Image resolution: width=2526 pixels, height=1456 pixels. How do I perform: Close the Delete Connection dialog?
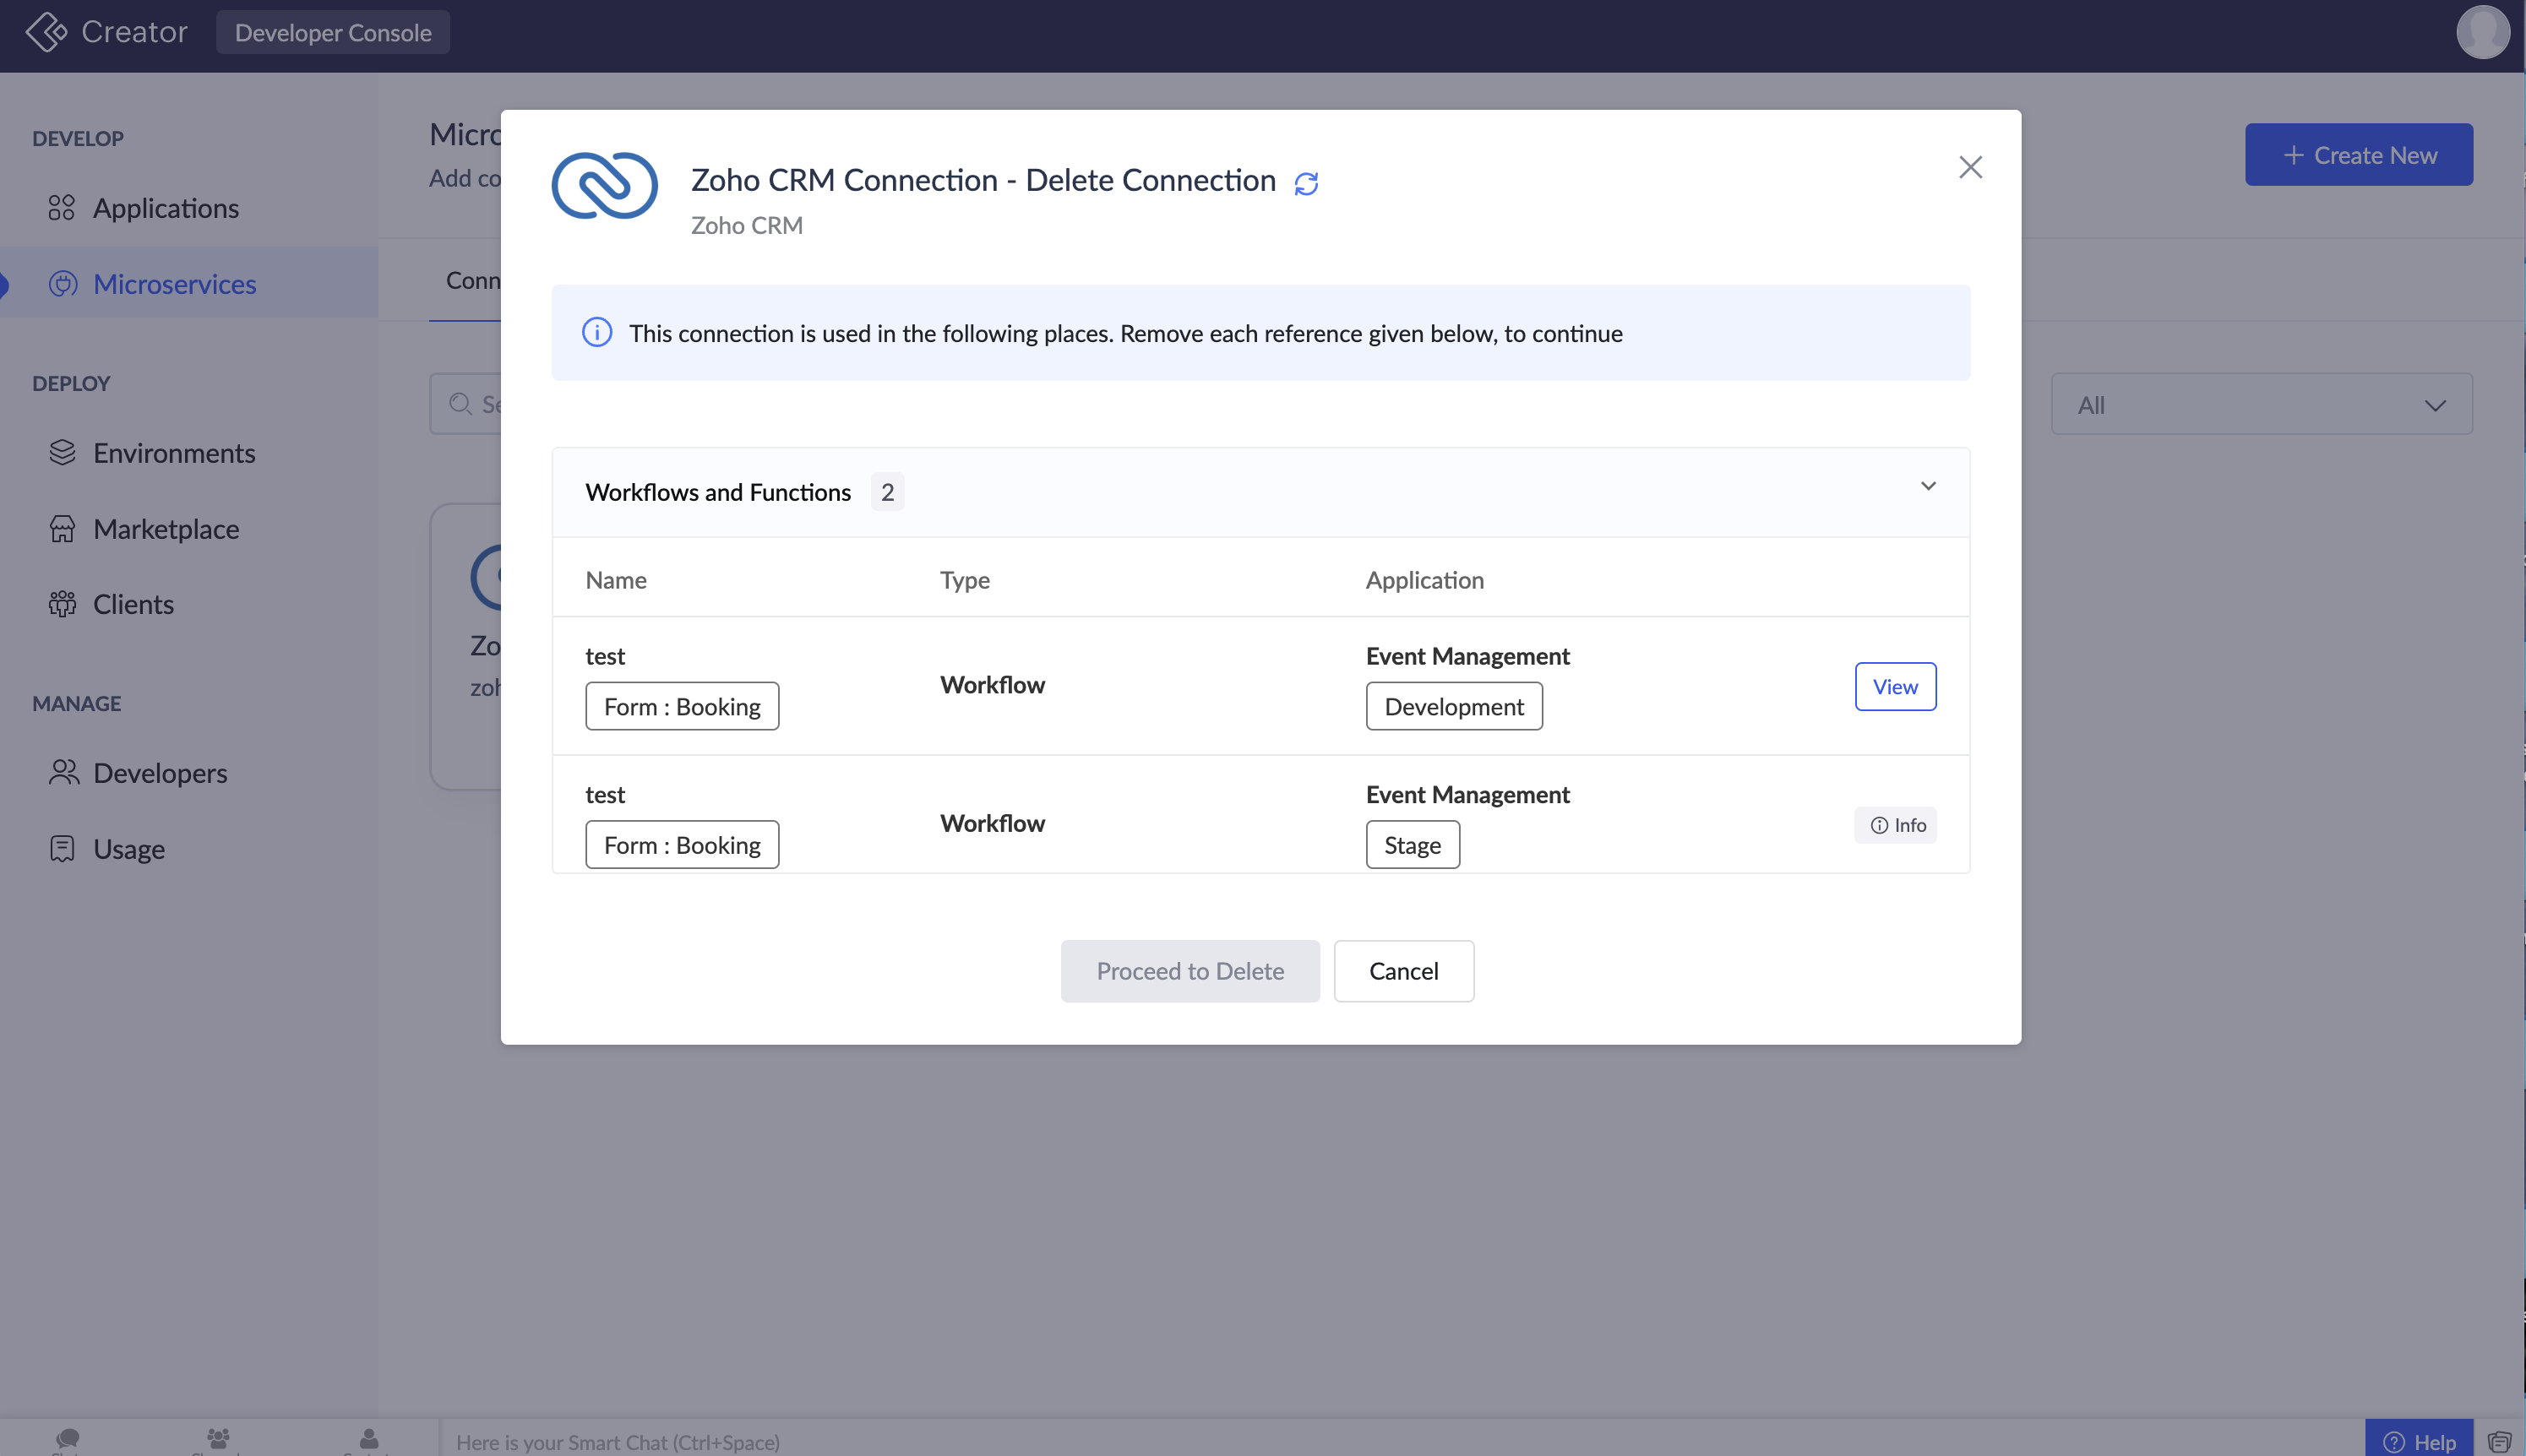[1969, 167]
